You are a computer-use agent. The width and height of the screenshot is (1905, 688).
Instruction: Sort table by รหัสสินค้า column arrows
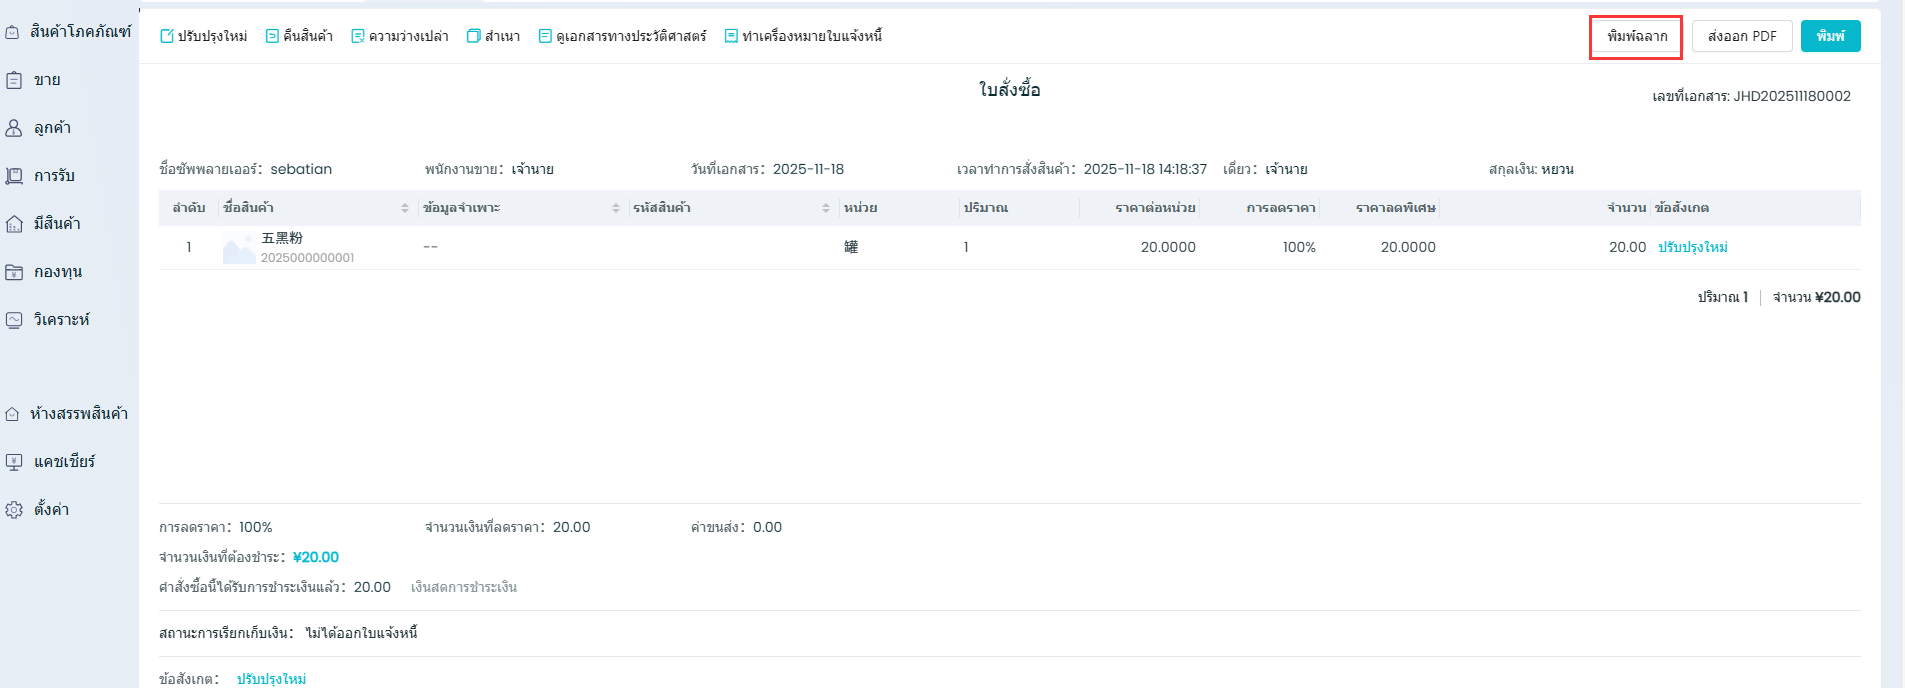coord(826,208)
